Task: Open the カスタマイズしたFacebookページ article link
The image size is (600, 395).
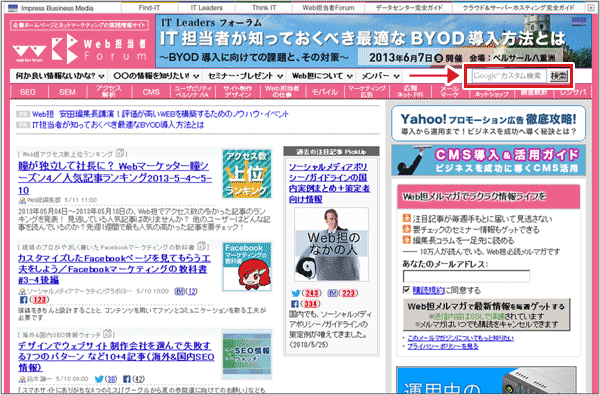Action: pos(114,269)
